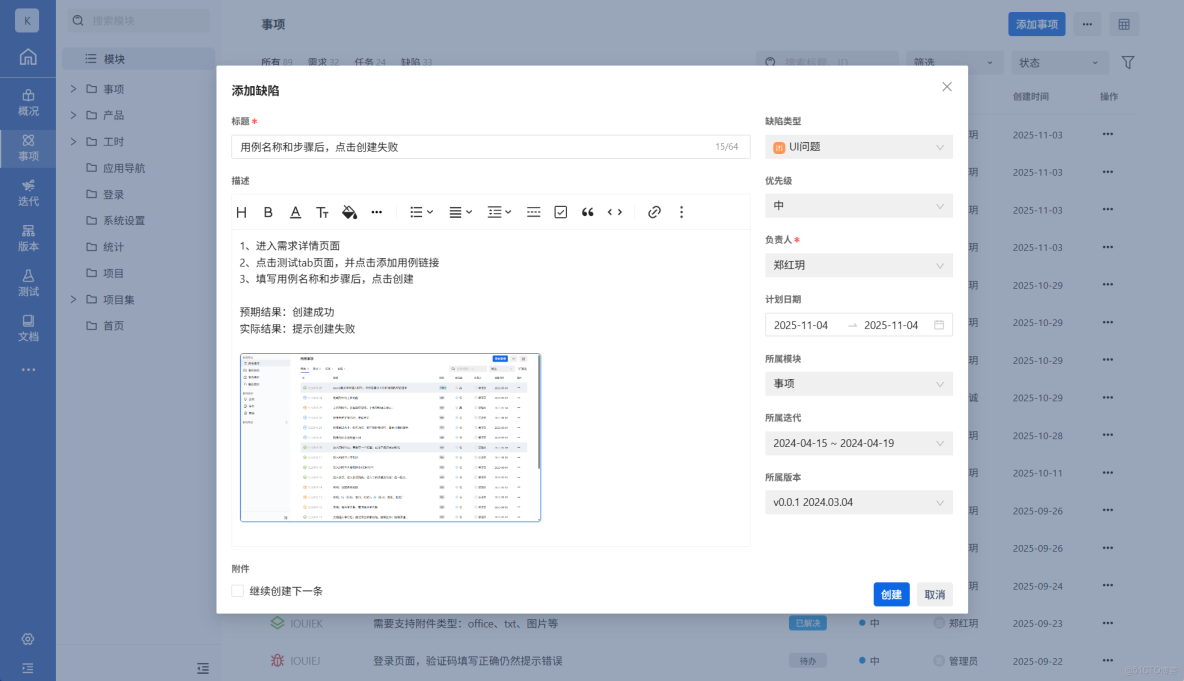Insert a task checklist via the checkbox icon
The image size is (1184, 681).
pyautogui.click(x=560, y=212)
